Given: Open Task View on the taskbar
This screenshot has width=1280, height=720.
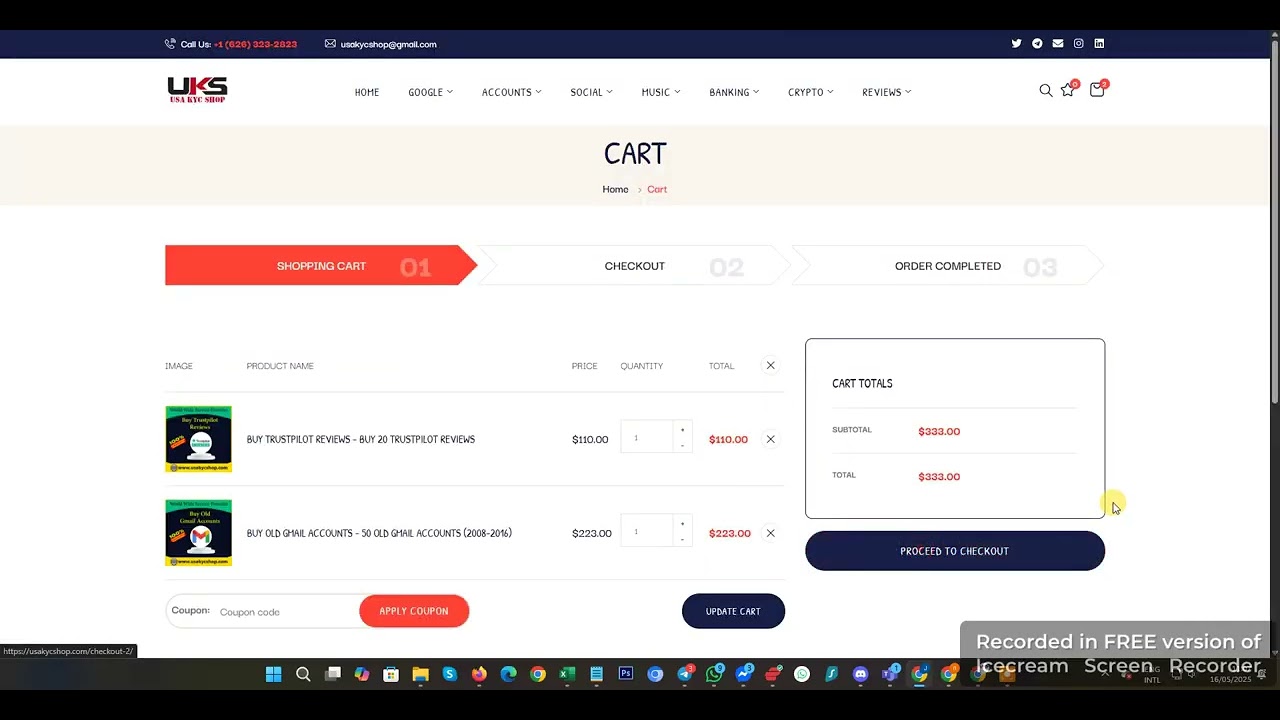Looking at the screenshot, I should tap(332, 674).
